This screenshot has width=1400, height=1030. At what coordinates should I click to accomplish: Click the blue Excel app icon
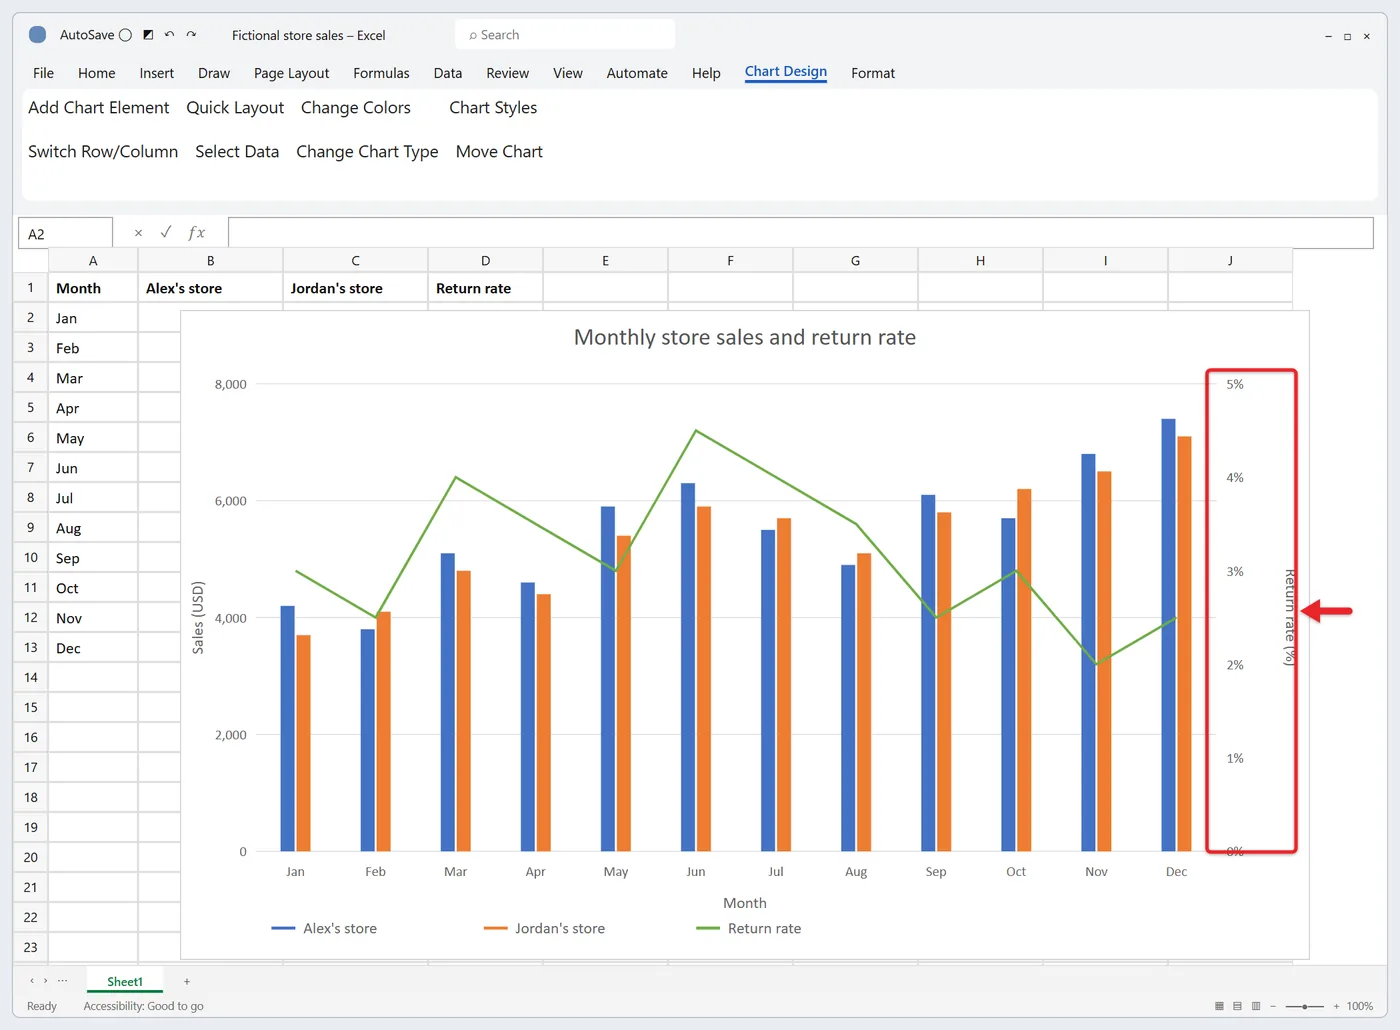[x=37, y=35]
